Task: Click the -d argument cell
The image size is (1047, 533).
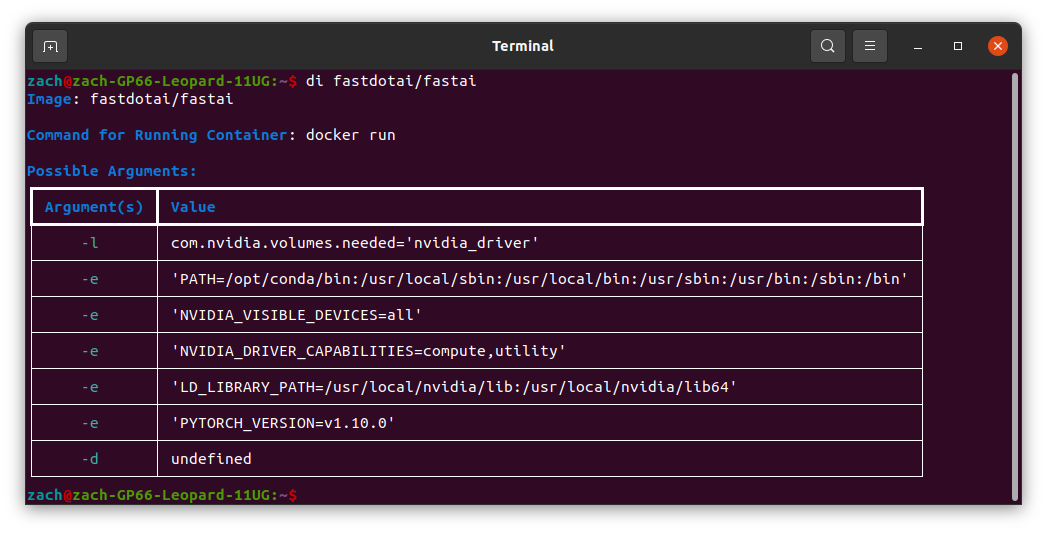Action: 94,459
